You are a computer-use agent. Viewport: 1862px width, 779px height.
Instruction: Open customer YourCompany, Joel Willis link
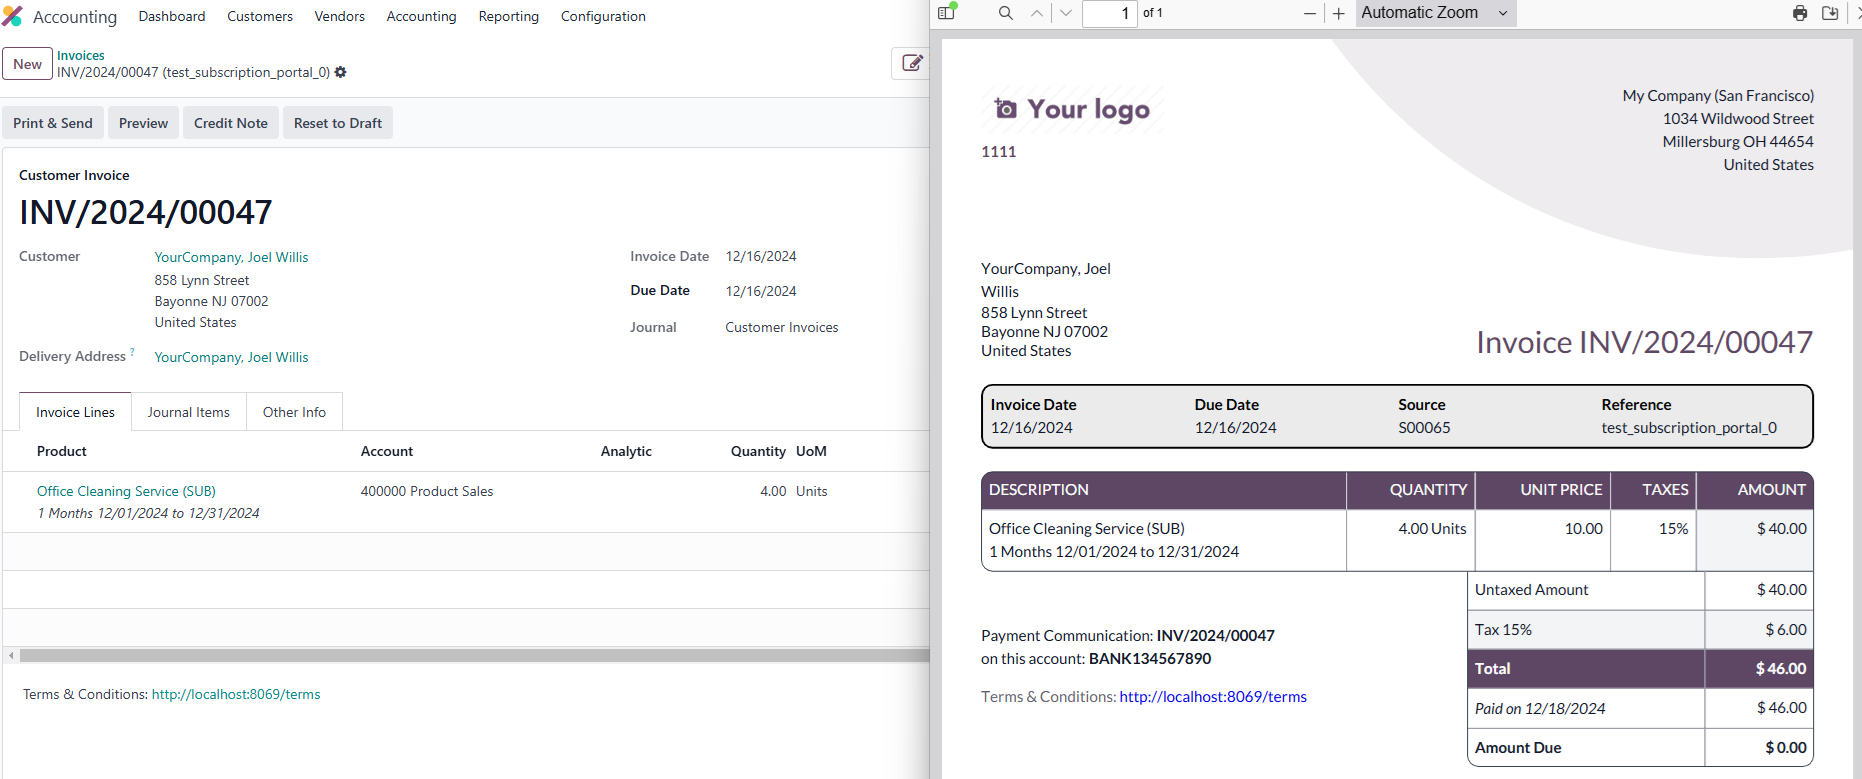click(231, 257)
